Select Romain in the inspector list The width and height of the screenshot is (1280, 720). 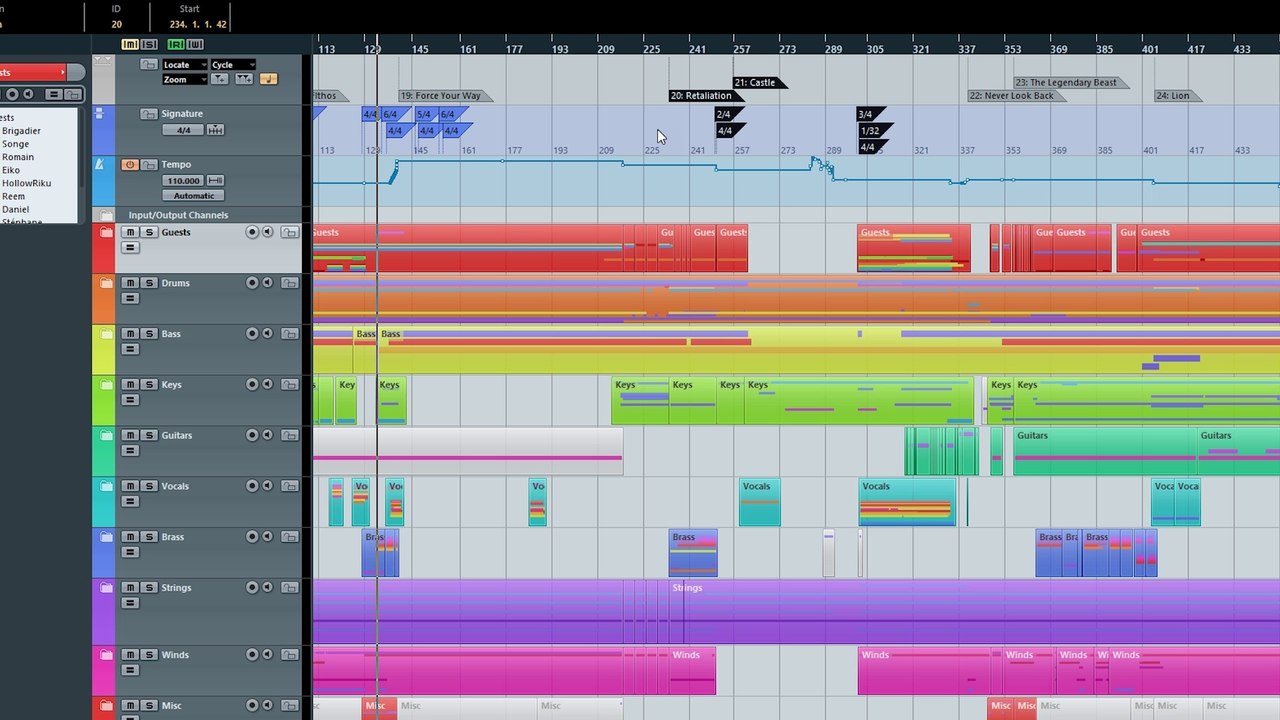(x=18, y=157)
